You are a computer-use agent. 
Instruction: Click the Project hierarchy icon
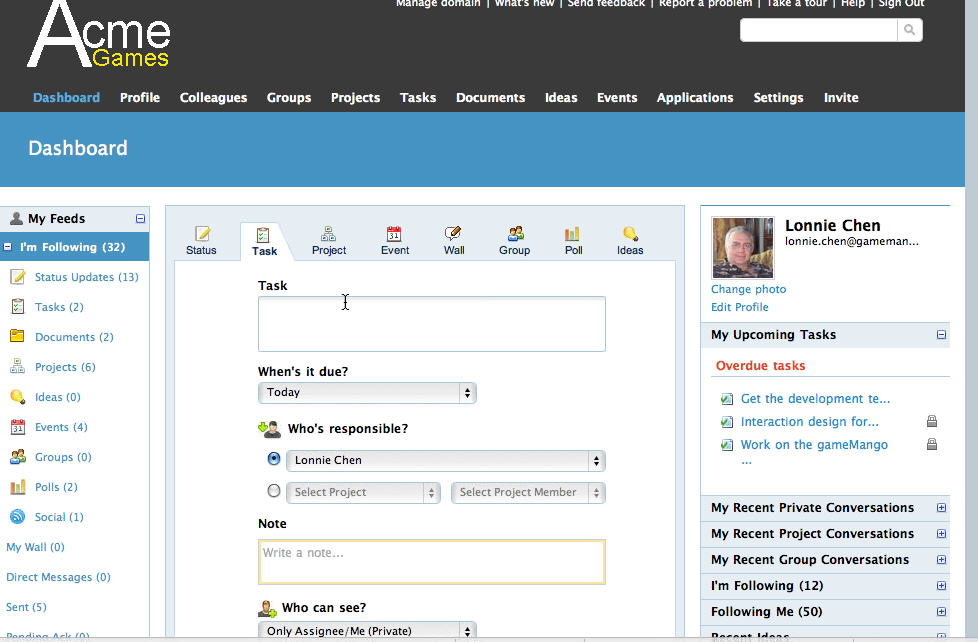pos(328,234)
